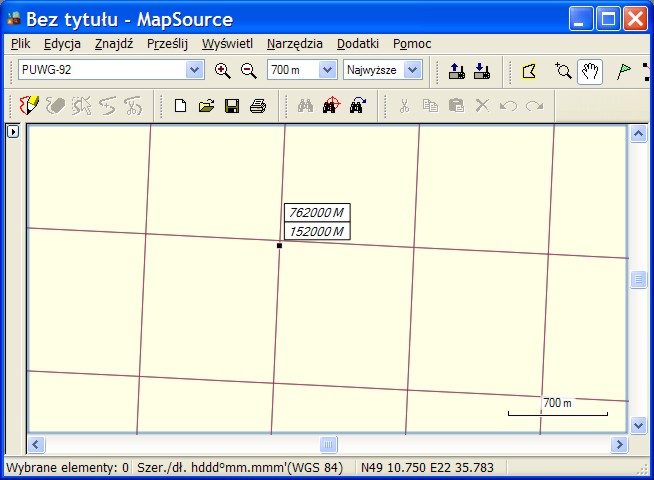Click the Find nearest places icon
Image resolution: width=654 pixels, height=480 pixels.
[x=332, y=105]
